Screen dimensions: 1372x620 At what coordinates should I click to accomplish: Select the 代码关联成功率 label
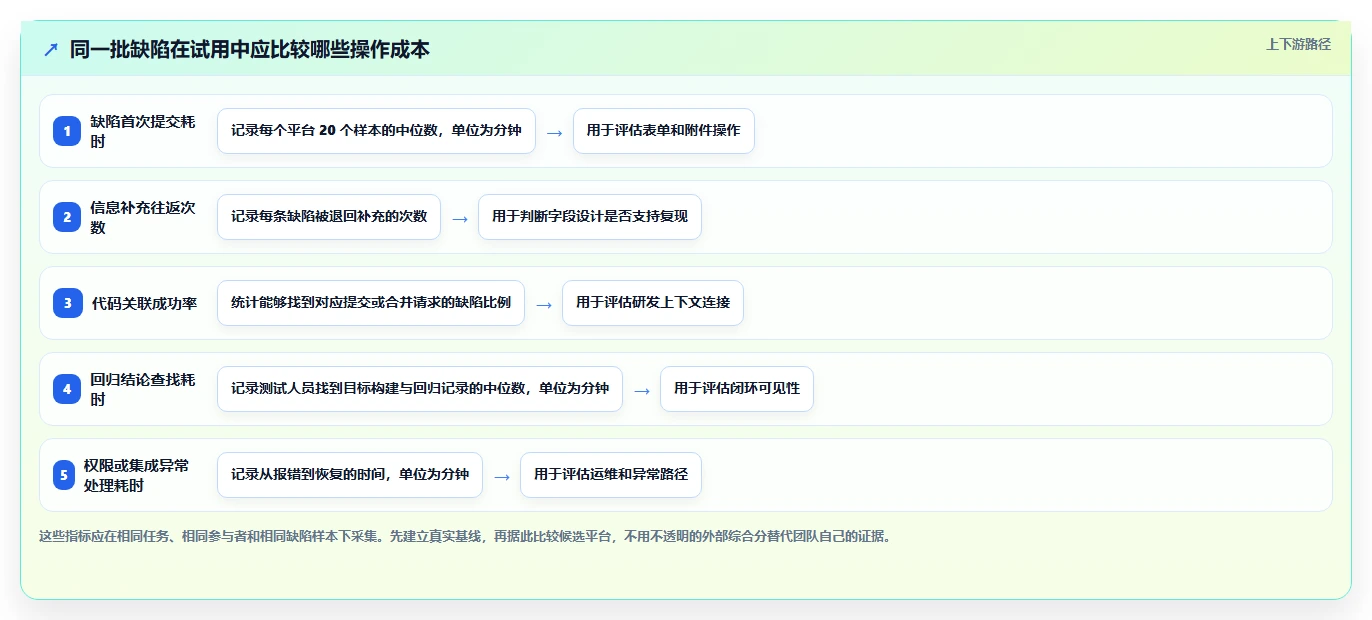[145, 303]
